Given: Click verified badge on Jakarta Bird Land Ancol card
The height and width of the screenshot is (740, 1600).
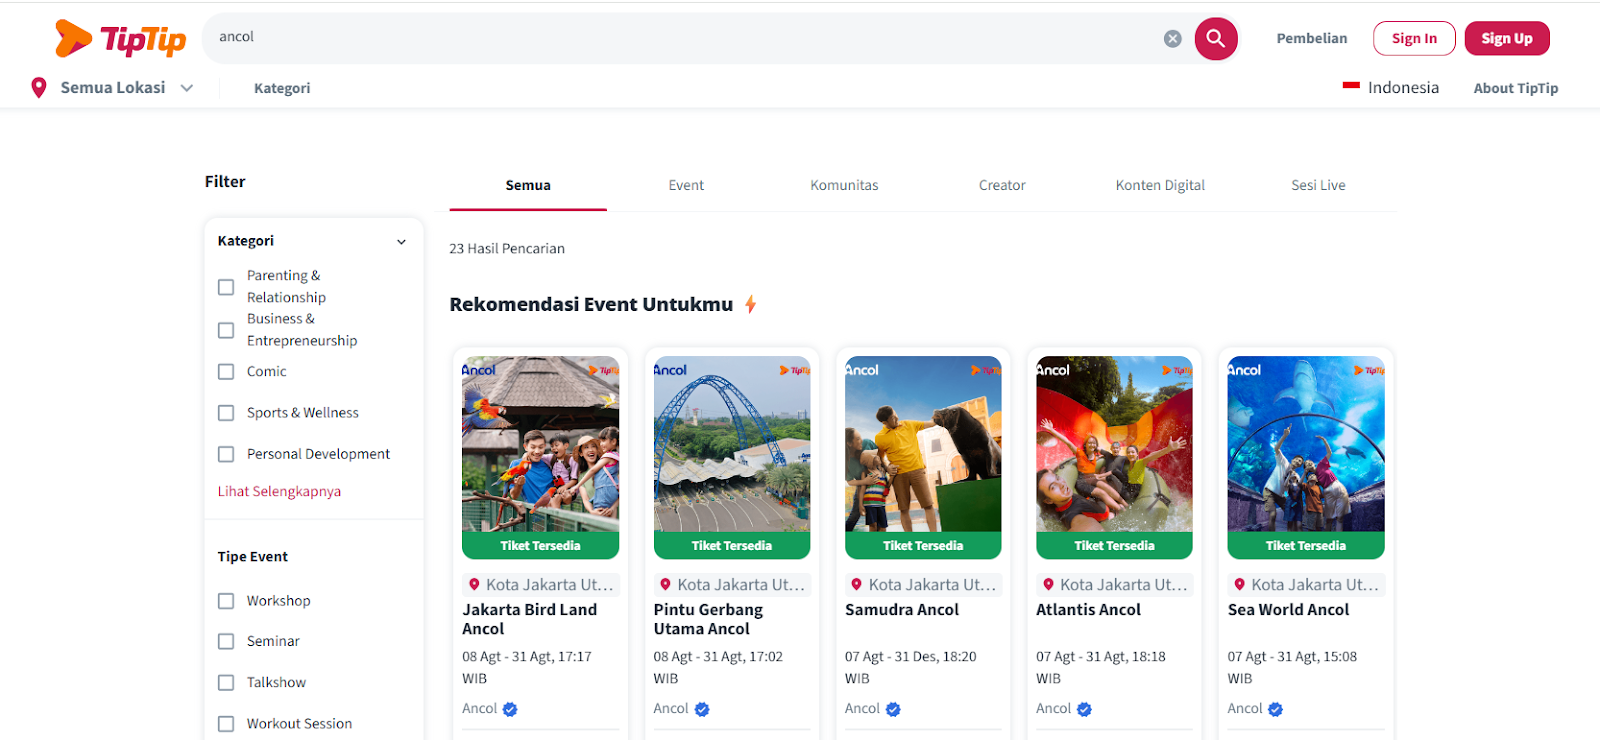Looking at the screenshot, I should point(510,709).
